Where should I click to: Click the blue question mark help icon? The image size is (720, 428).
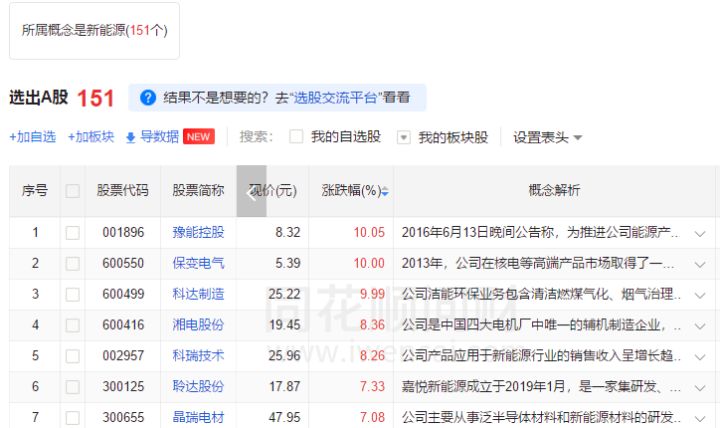(148, 98)
